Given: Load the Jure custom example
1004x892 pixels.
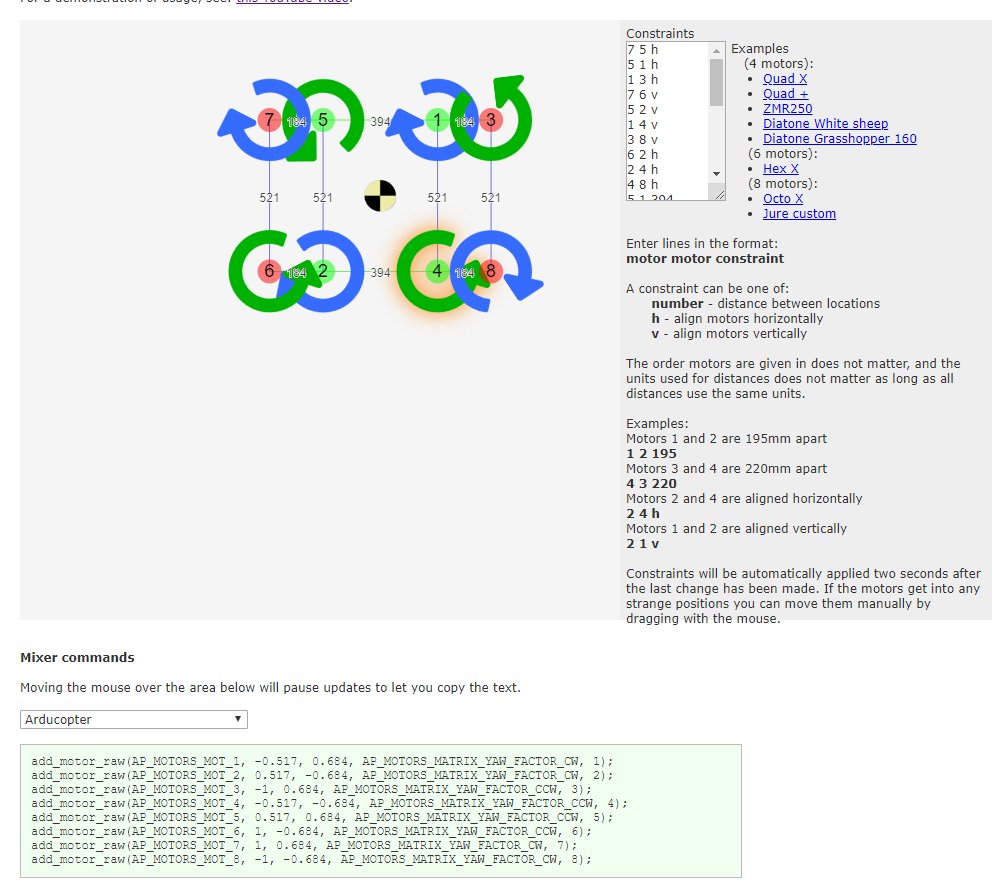Looking at the screenshot, I should (x=799, y=214).
